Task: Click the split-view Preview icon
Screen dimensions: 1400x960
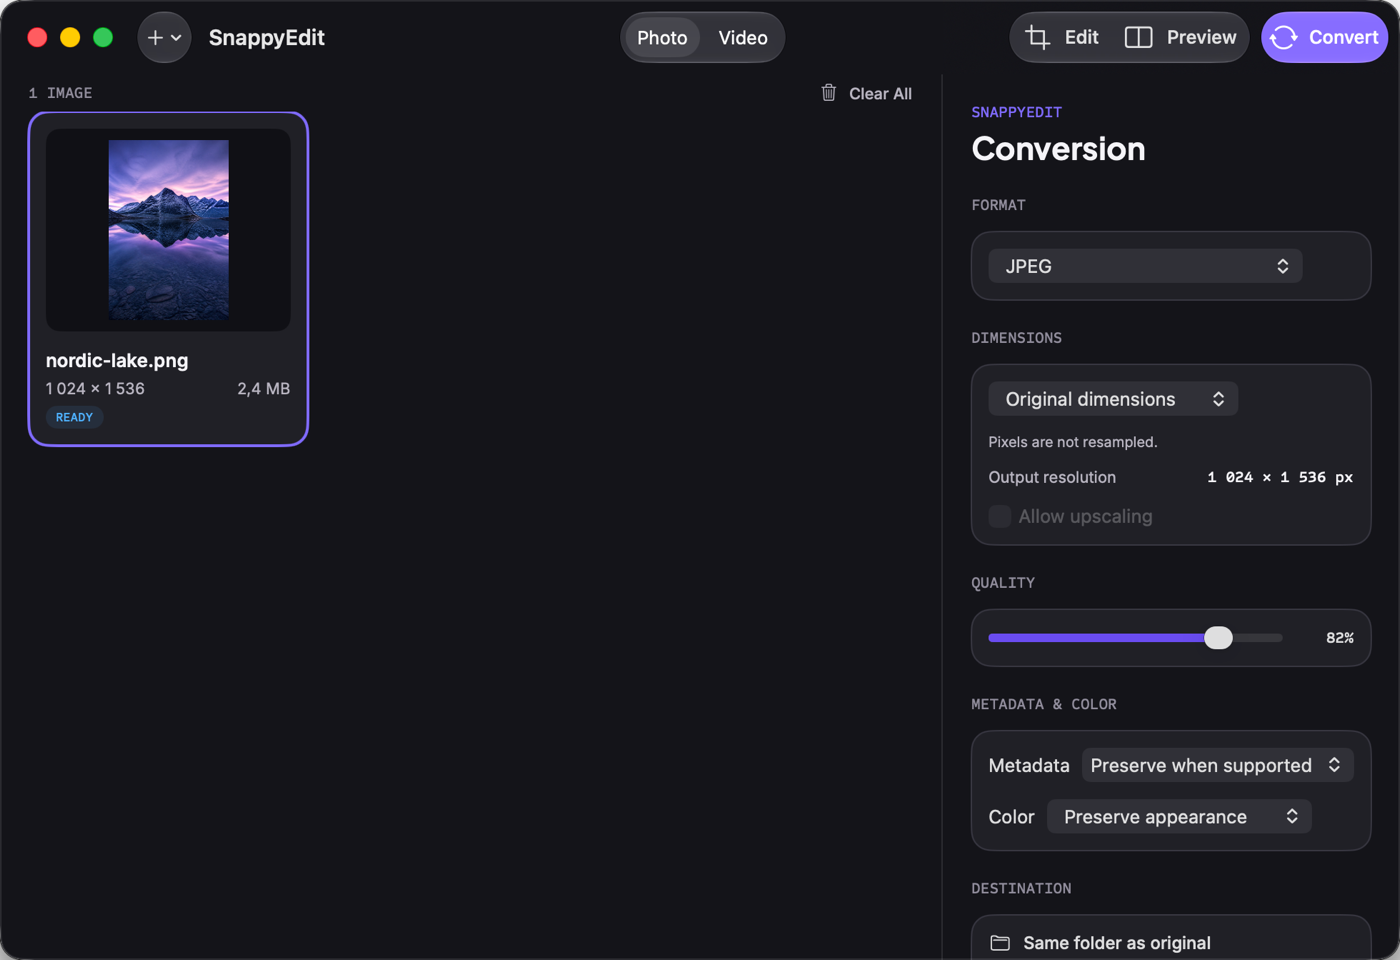Action: pyautogui.click(x=1138, y=38)
